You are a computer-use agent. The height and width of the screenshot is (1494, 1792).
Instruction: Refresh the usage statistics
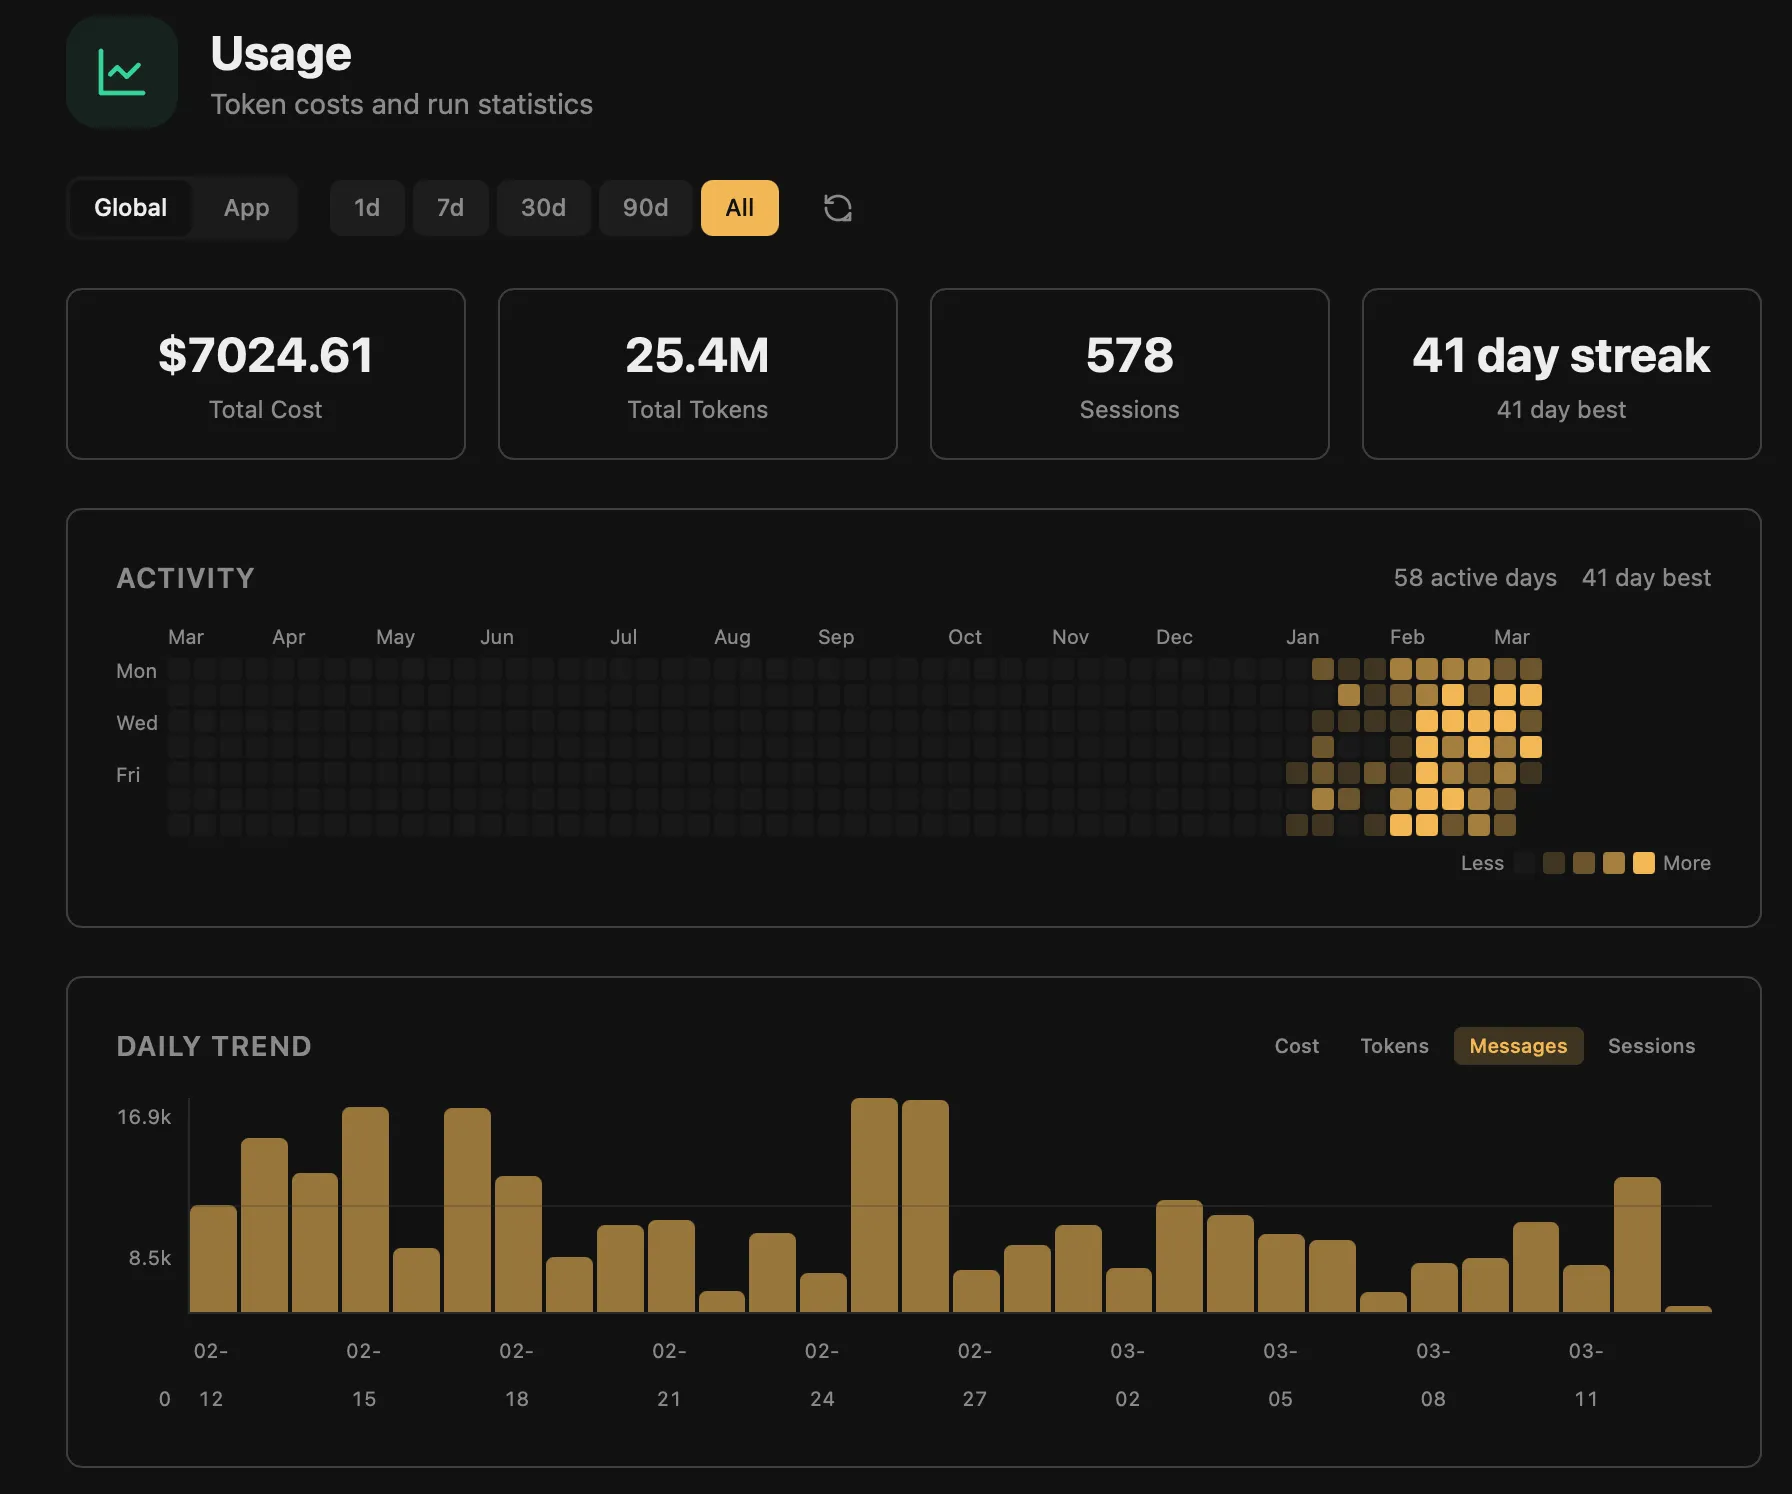[x=837, y=208]
